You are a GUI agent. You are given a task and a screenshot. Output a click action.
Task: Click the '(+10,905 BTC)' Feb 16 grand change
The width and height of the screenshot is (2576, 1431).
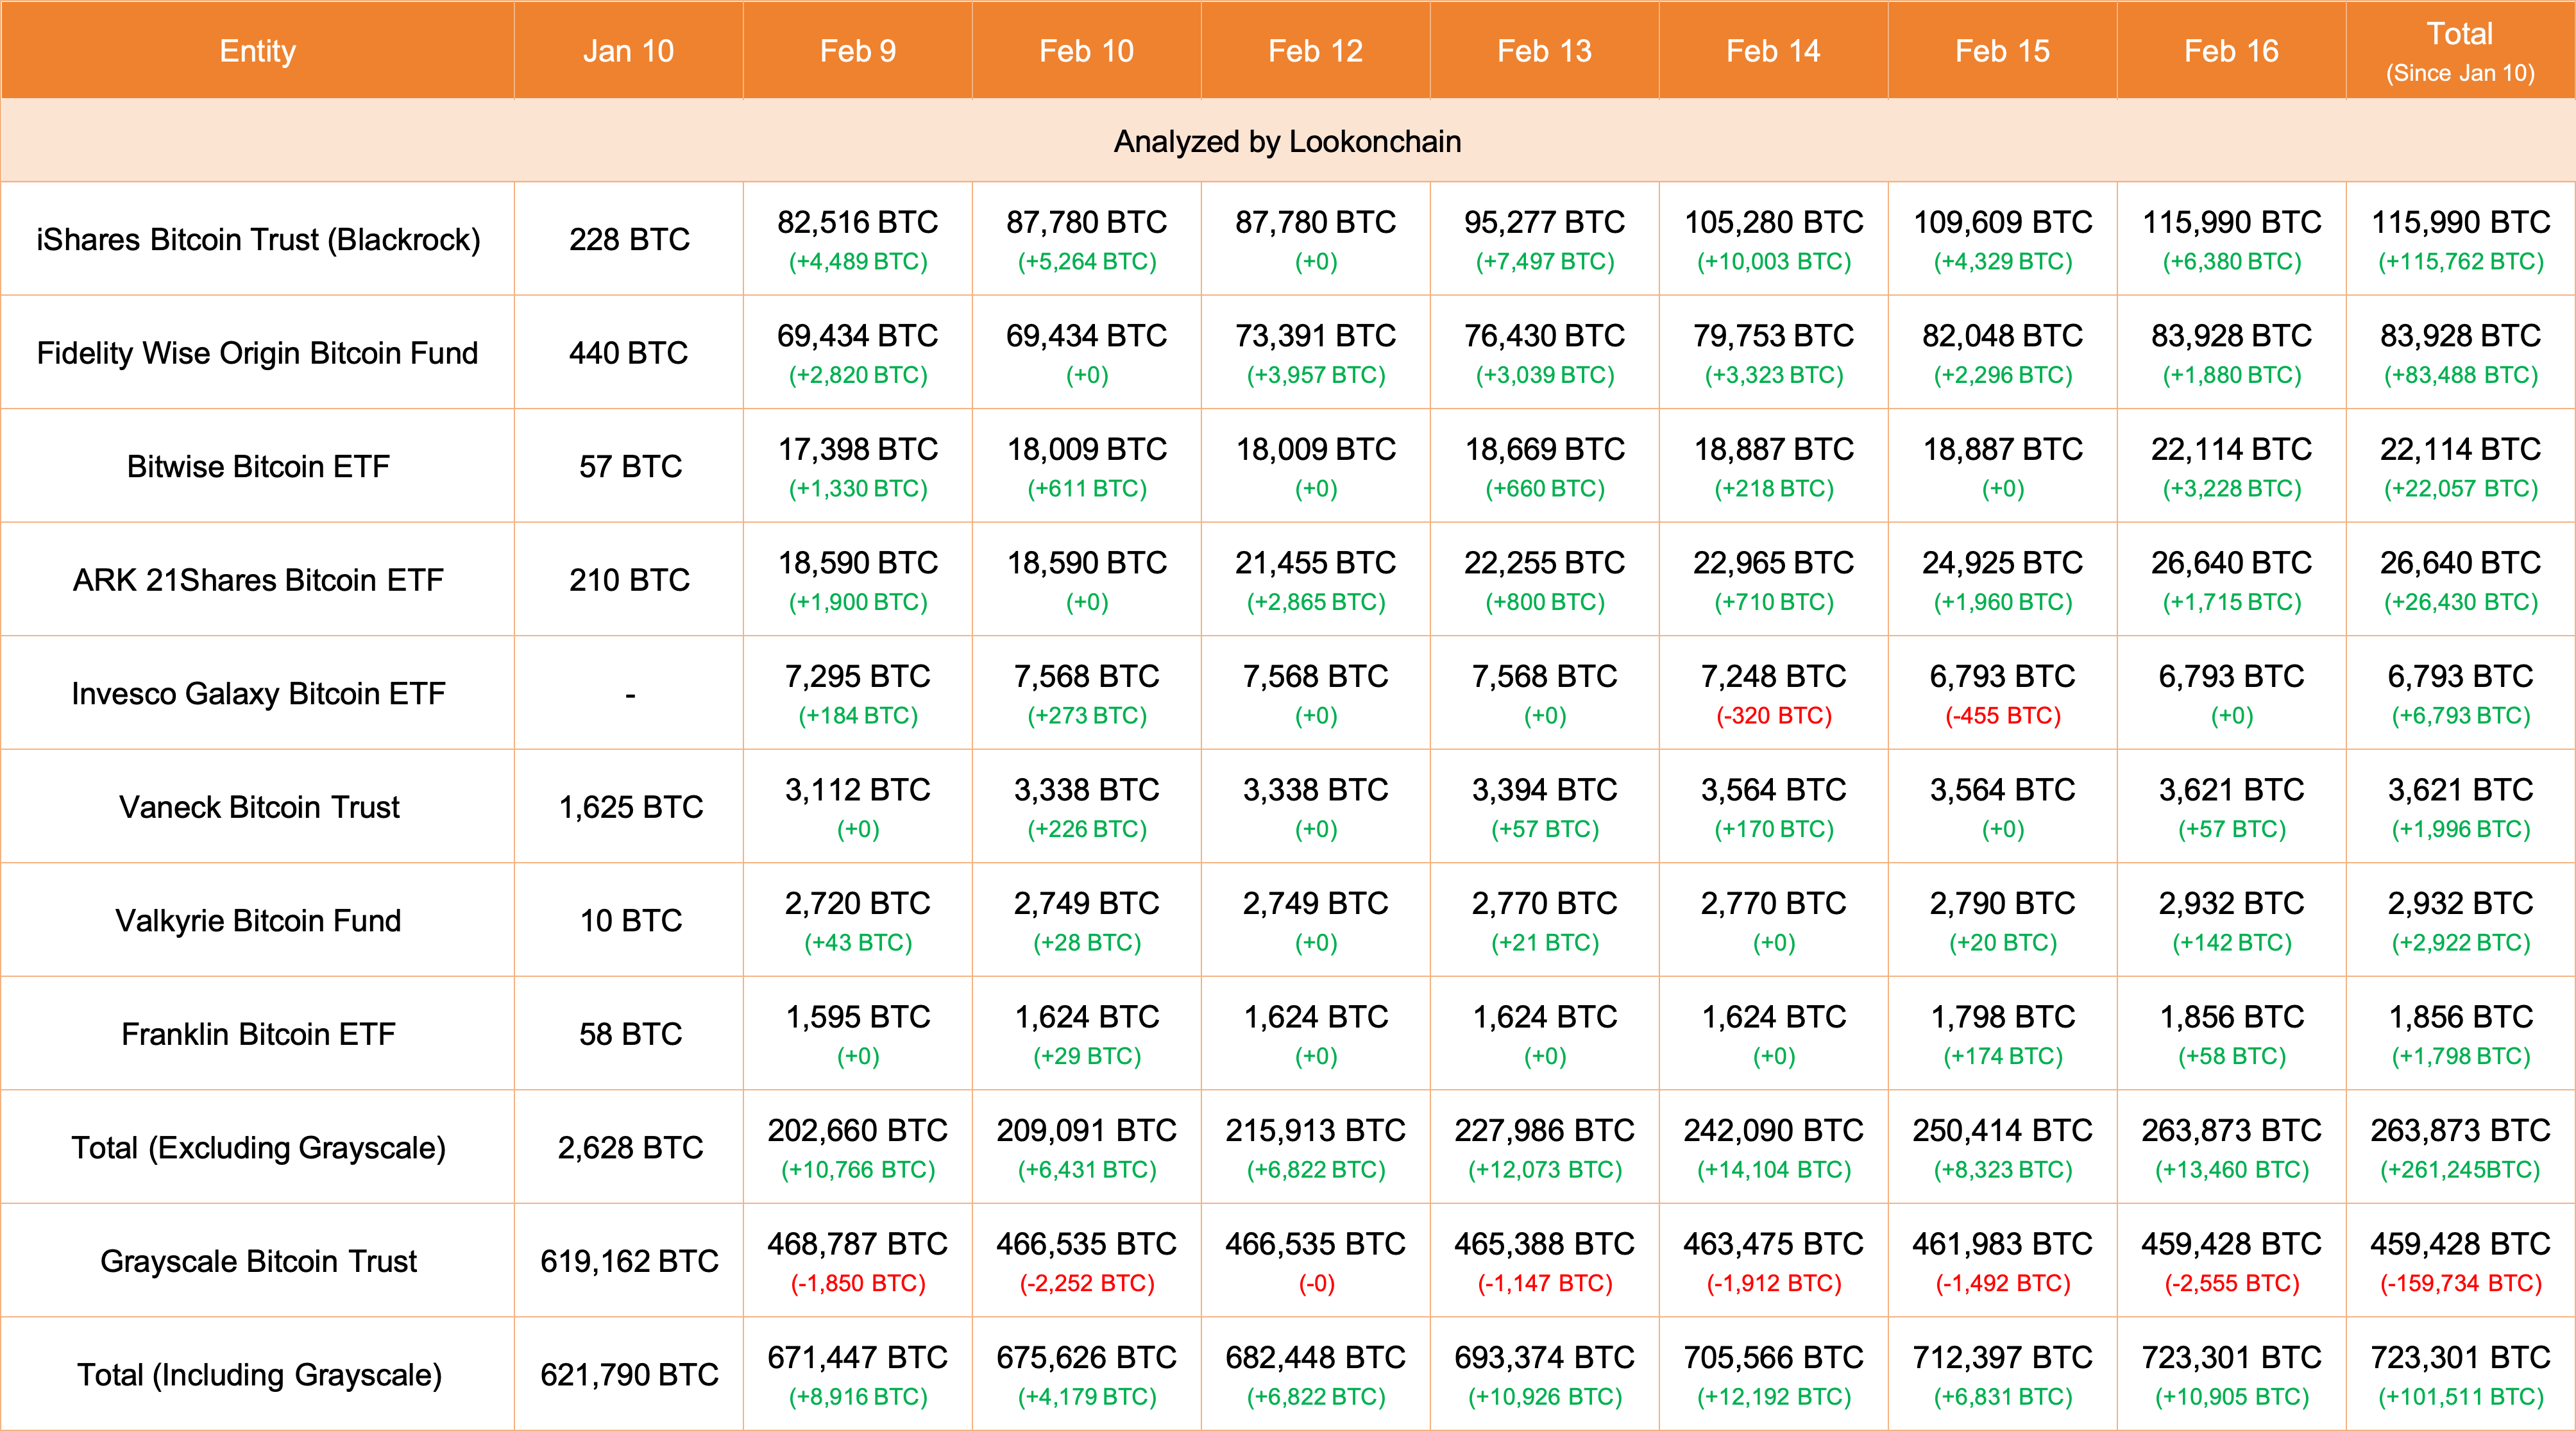point(2232,1397)
